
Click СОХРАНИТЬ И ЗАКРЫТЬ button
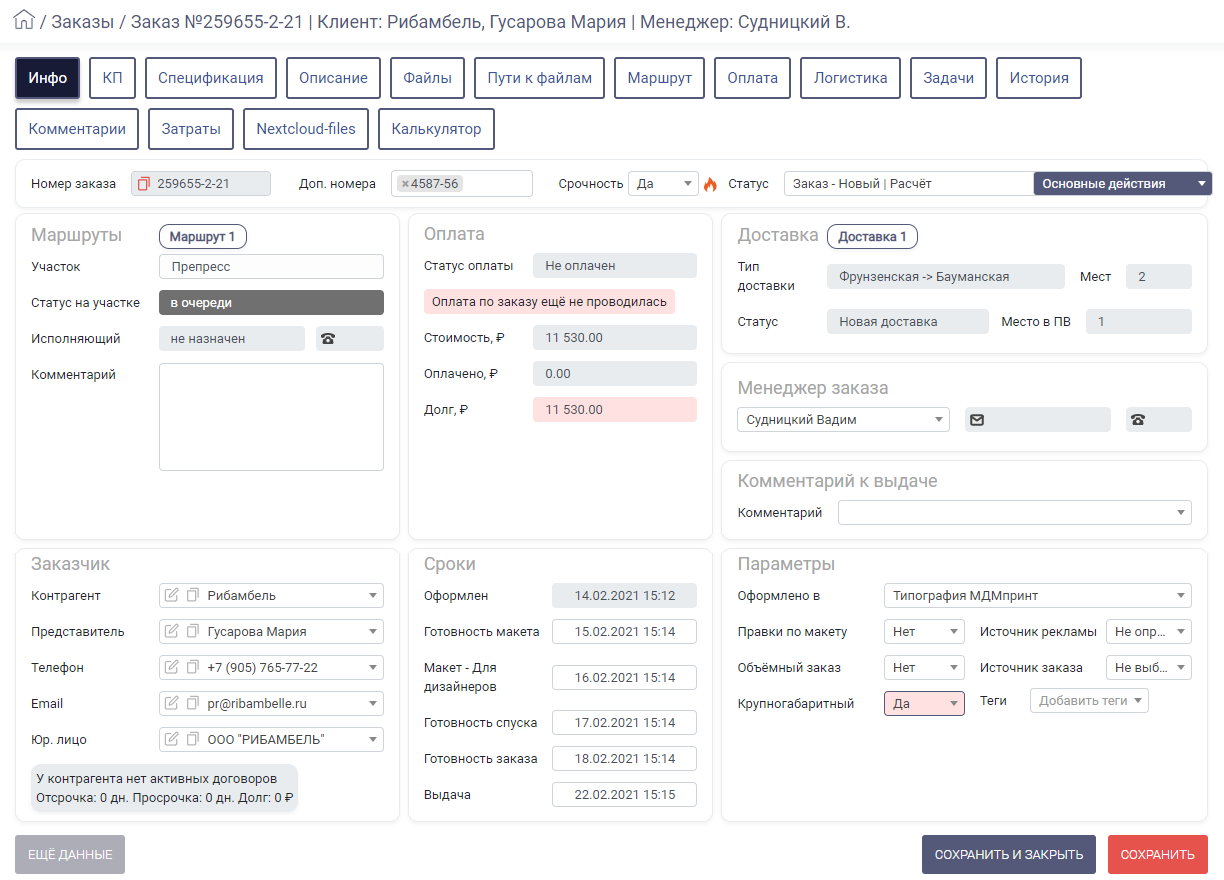[x=1009, y=855]
